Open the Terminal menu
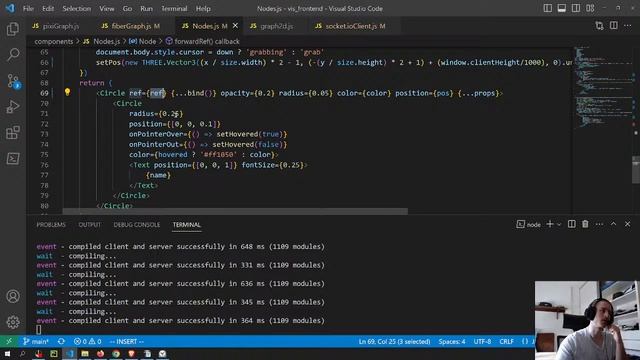This screenshot has width=640, height=360. [174, 8]
